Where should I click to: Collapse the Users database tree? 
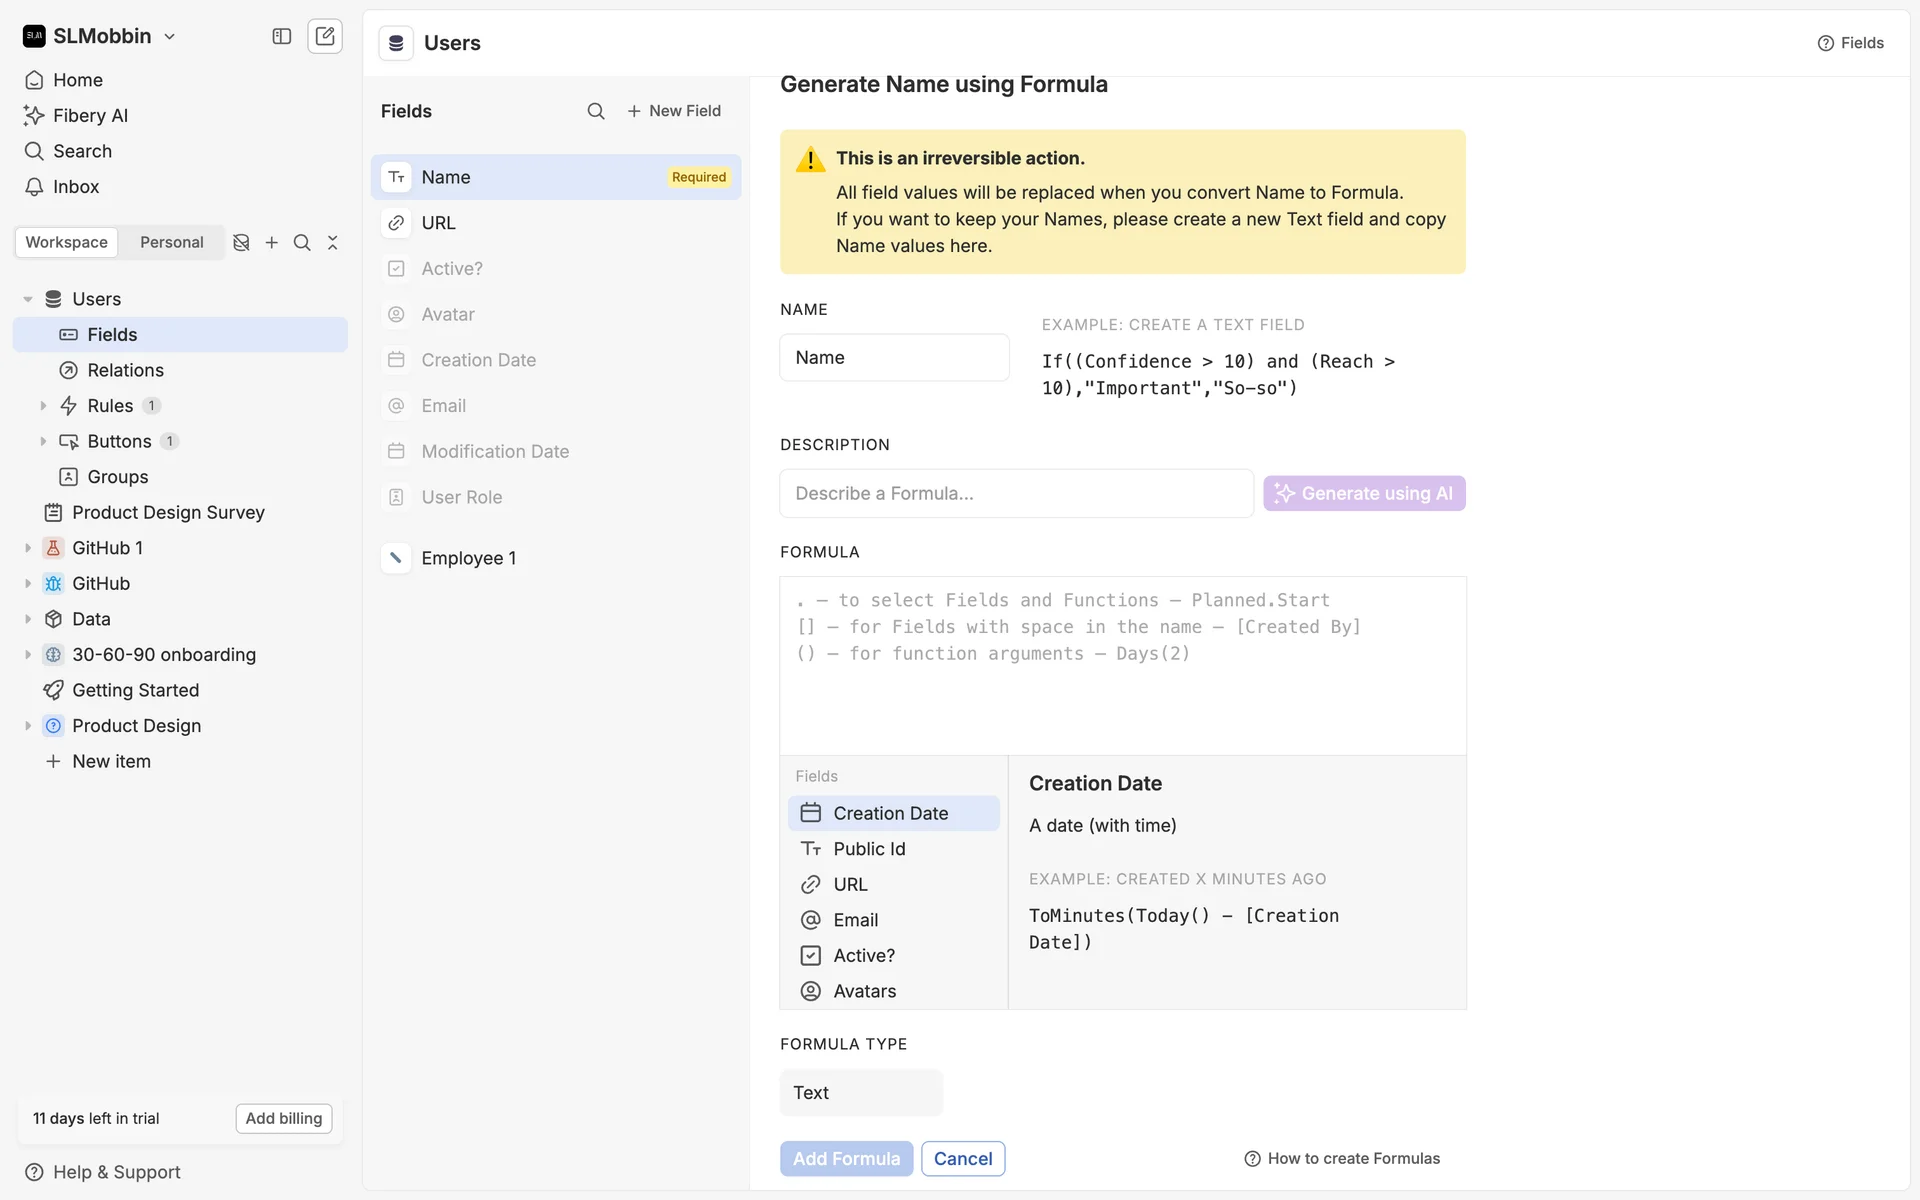coord(28,299)
